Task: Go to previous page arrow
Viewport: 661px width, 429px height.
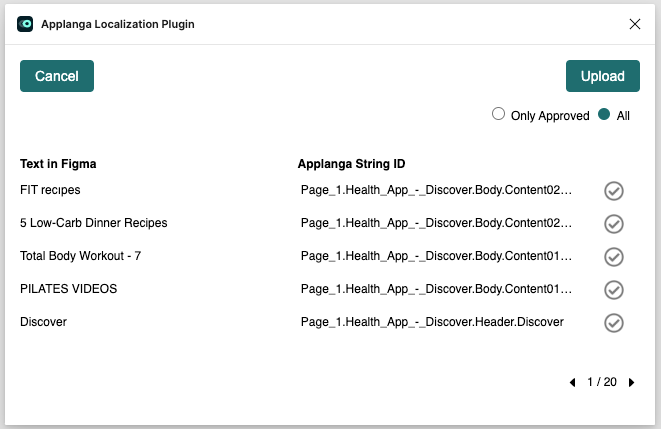Action: click(x=572, y=382)
